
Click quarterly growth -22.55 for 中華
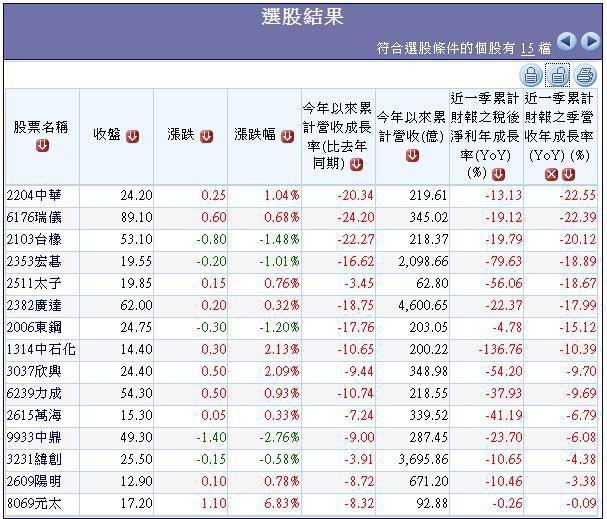(577, 195)
